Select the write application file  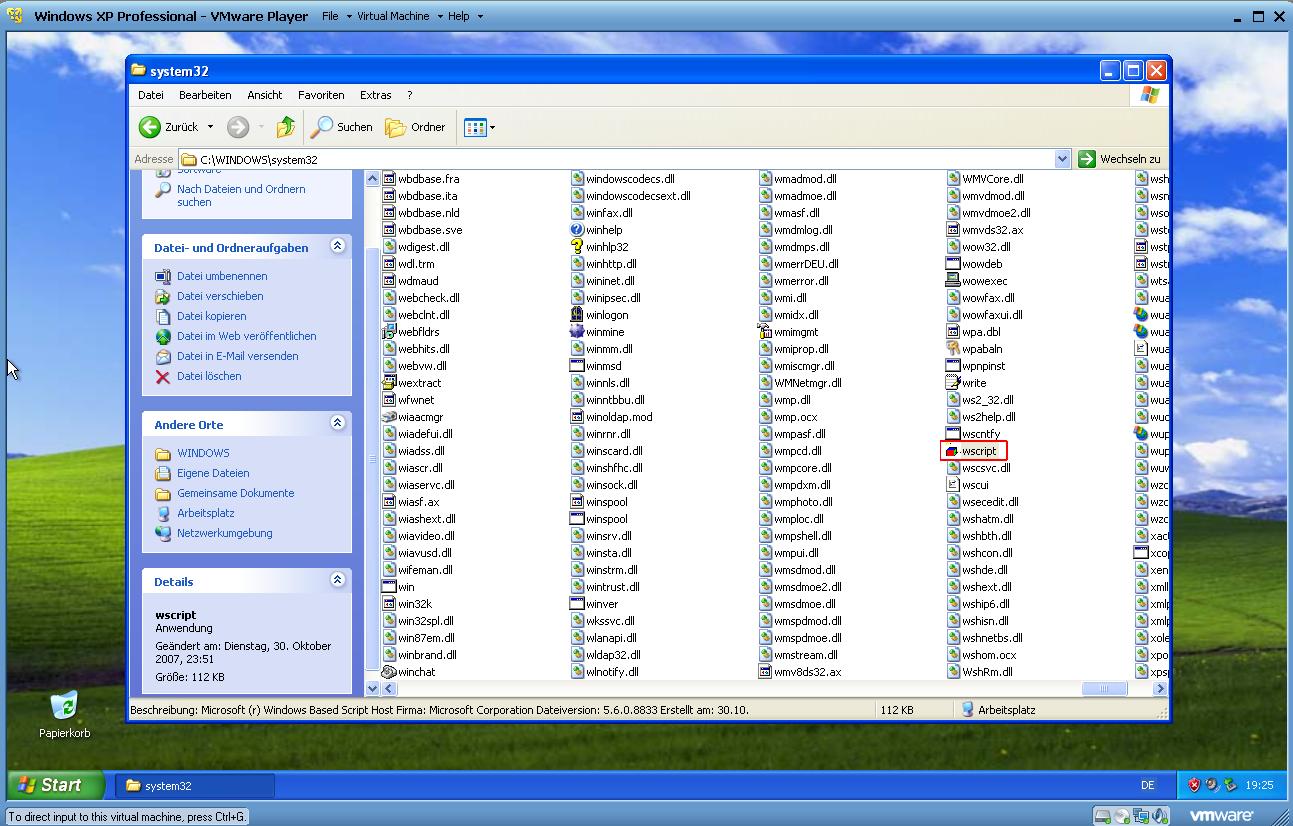pyautogui.click(x=953, y=383)
